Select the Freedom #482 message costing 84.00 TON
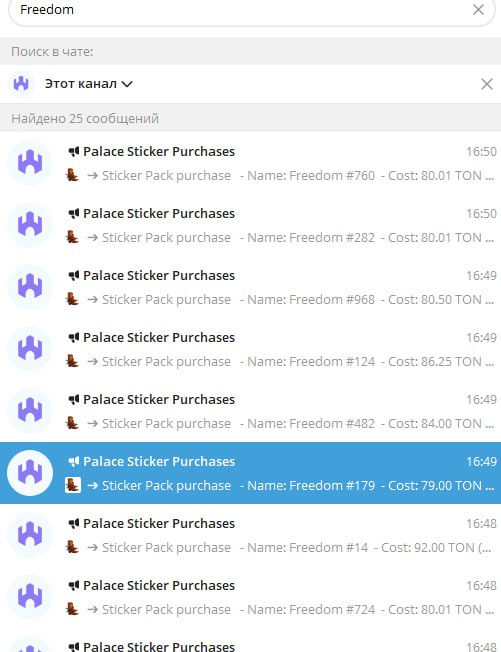Screen dimensions: 501x652 [250, 411]
